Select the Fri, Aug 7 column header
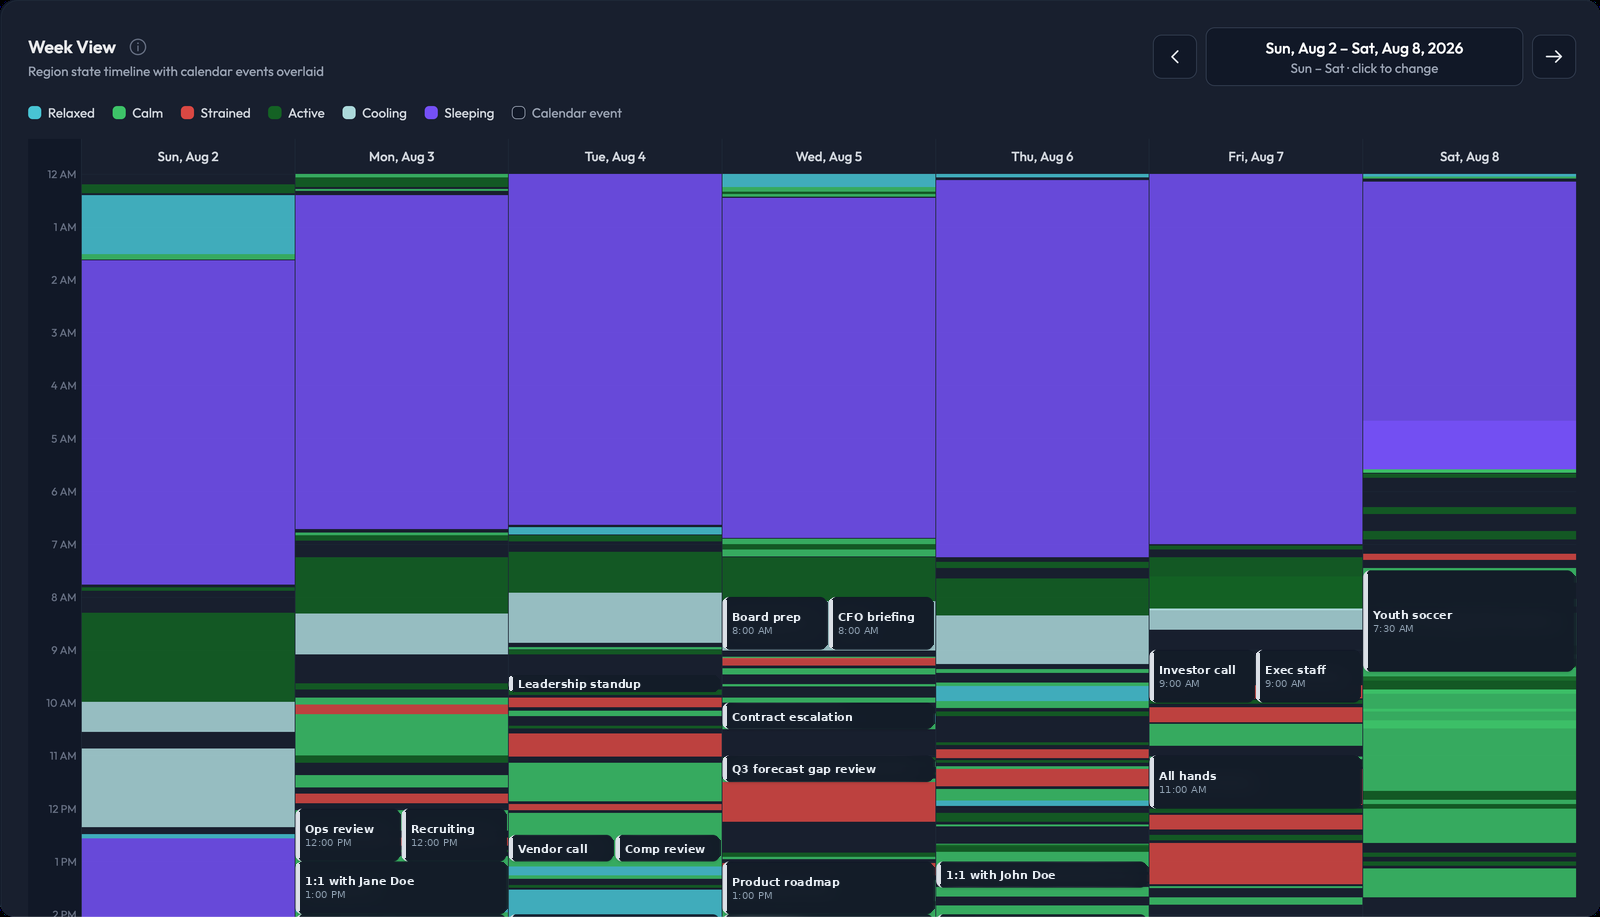 pyautogui.click(x=1256, y=157)
